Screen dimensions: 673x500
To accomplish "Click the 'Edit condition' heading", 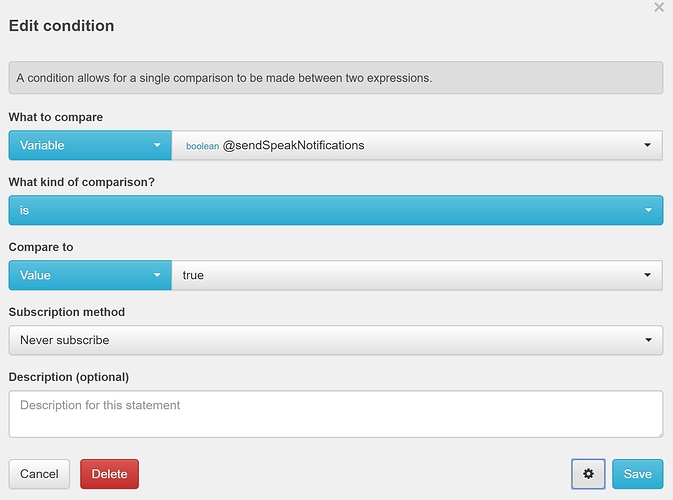I will coord(61,26).
